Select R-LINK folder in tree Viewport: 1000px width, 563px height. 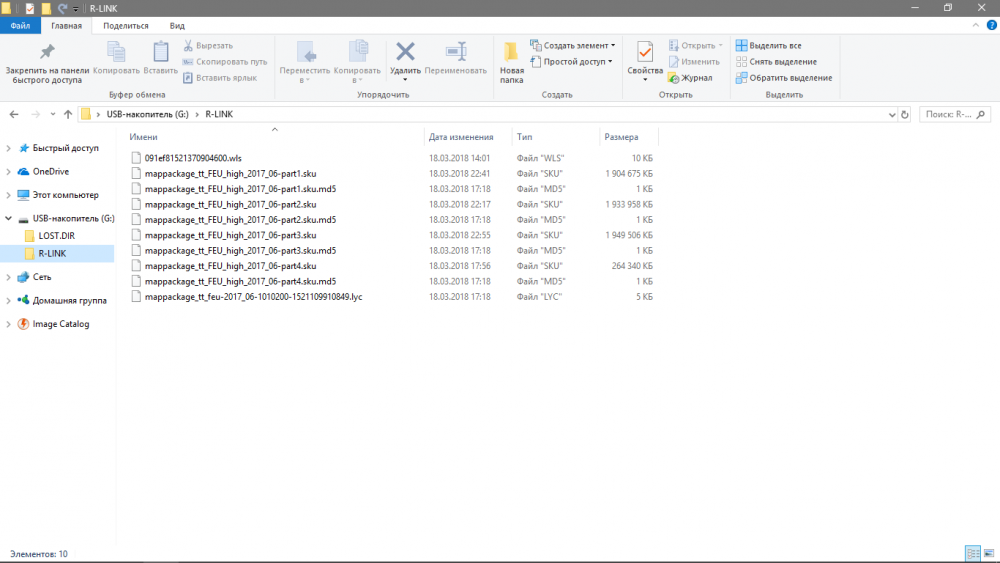[52, 254]
